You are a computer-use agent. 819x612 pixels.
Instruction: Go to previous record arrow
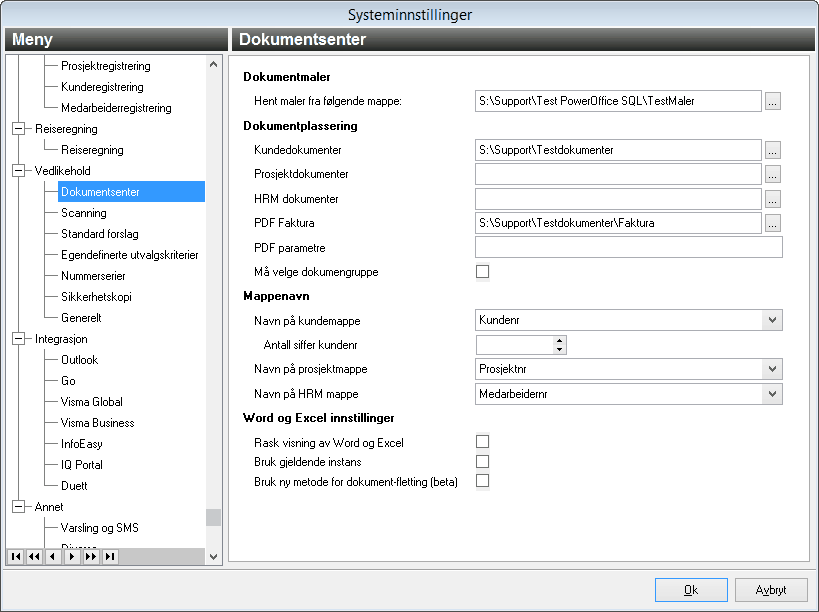click(53, 557)
